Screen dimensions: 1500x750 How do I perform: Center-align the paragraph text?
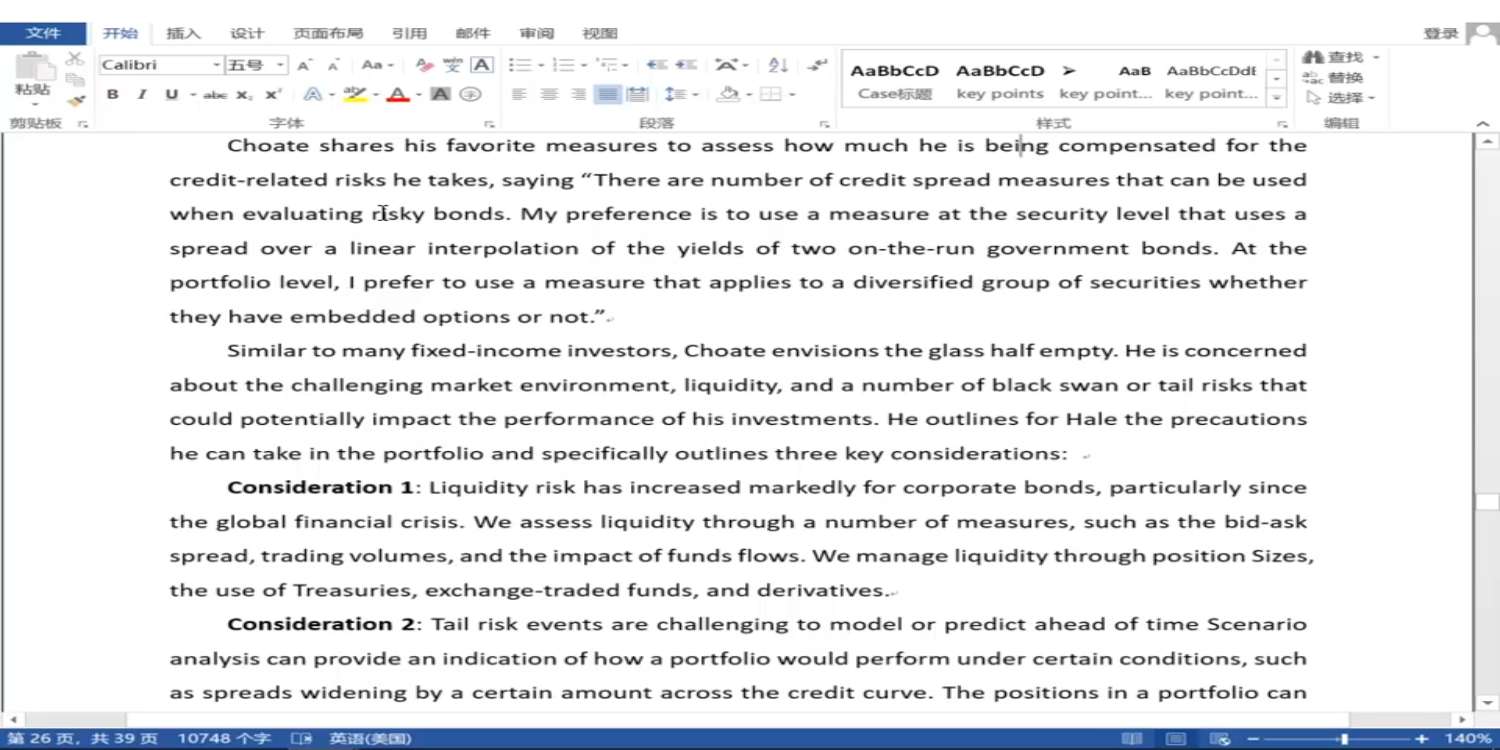click(549, 94)
